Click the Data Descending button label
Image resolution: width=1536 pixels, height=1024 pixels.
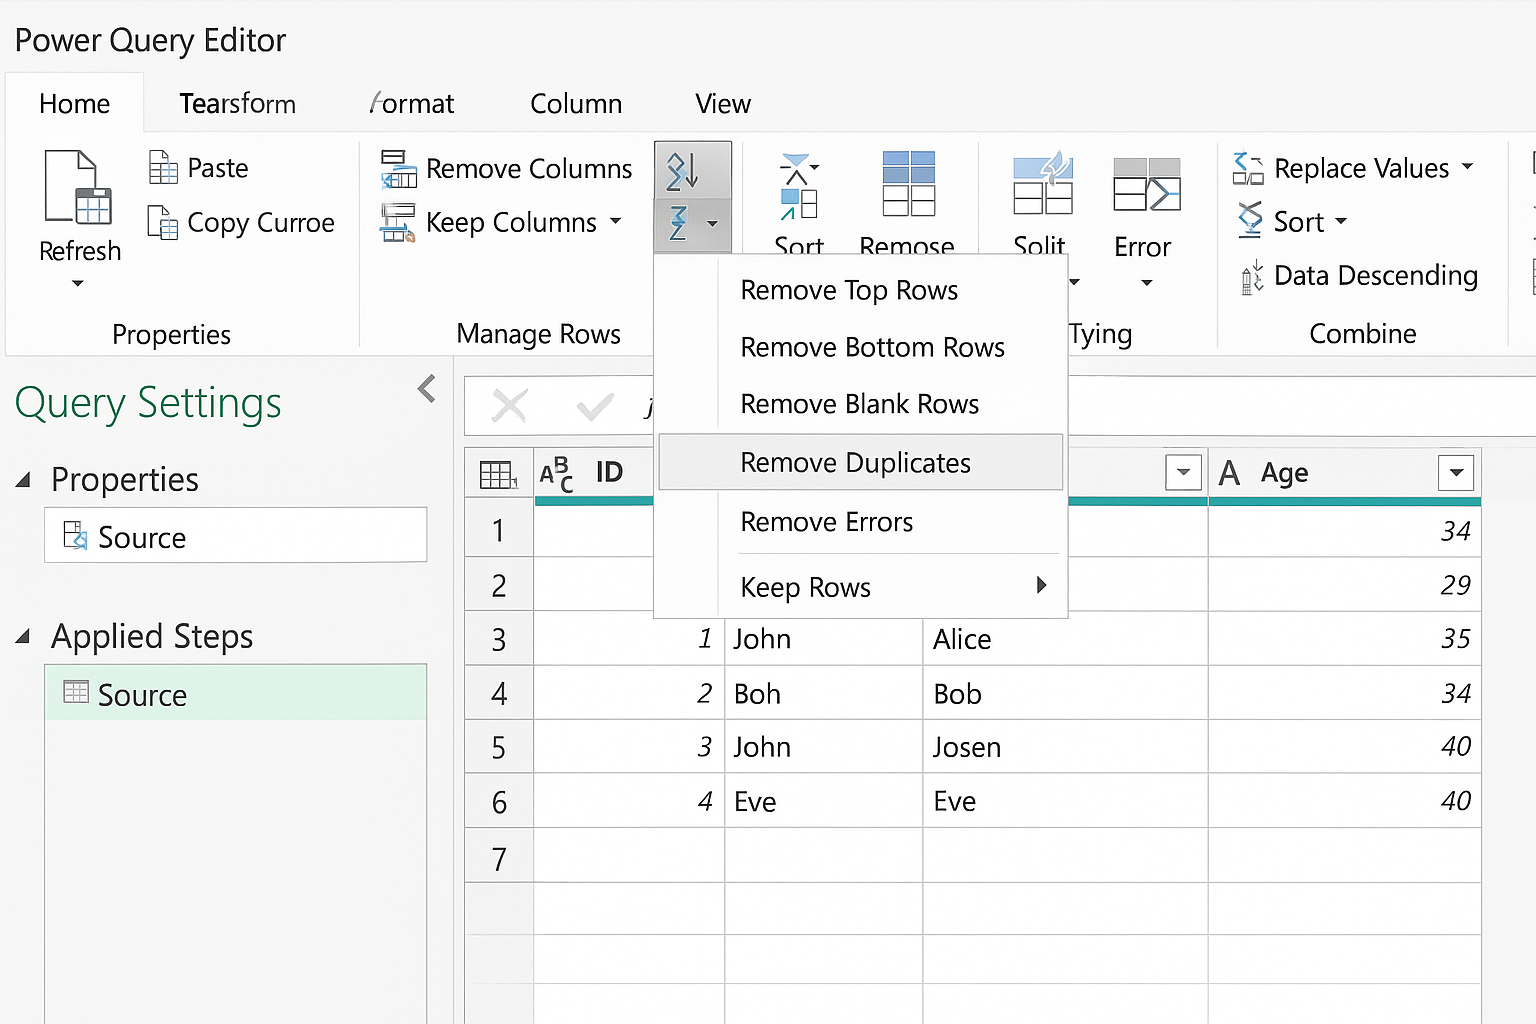pyautogui.click(x=1376, y=276)
